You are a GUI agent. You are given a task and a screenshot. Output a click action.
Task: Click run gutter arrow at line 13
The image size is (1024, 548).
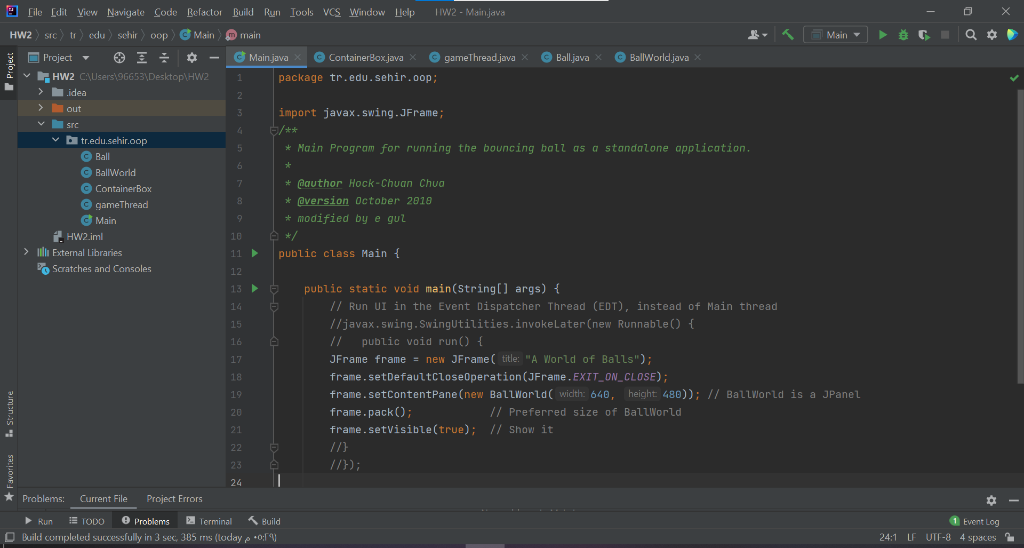click(x=255, y=288)
